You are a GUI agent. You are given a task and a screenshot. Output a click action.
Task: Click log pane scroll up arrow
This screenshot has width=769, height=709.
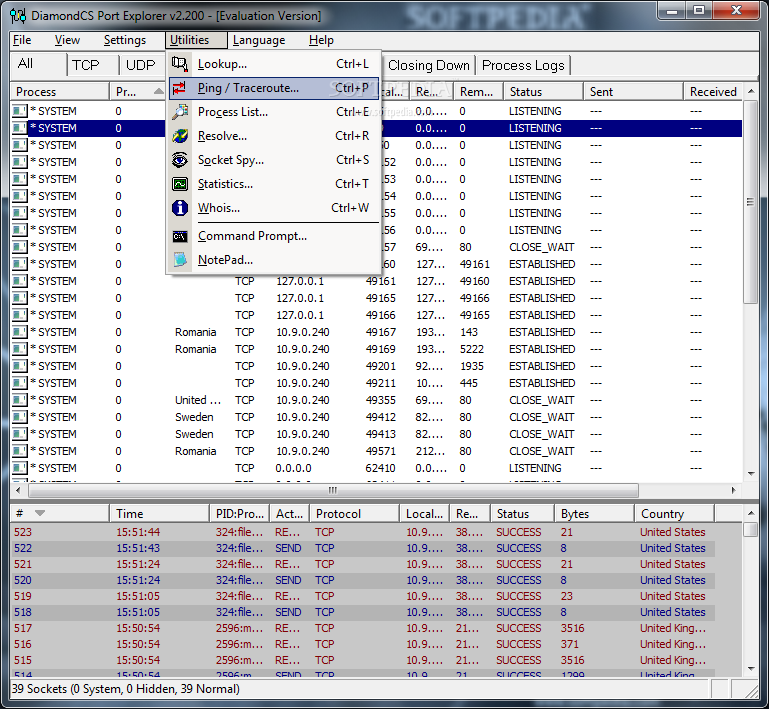coord(751,513)
